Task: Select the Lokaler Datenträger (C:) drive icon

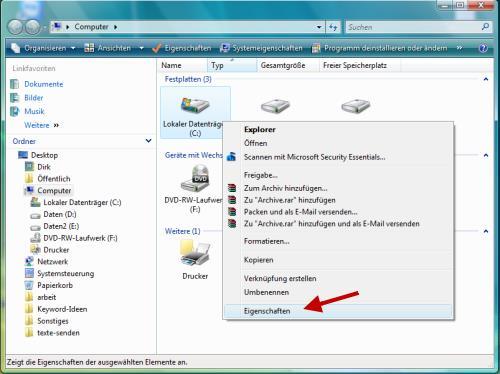Action: (195, 113)
